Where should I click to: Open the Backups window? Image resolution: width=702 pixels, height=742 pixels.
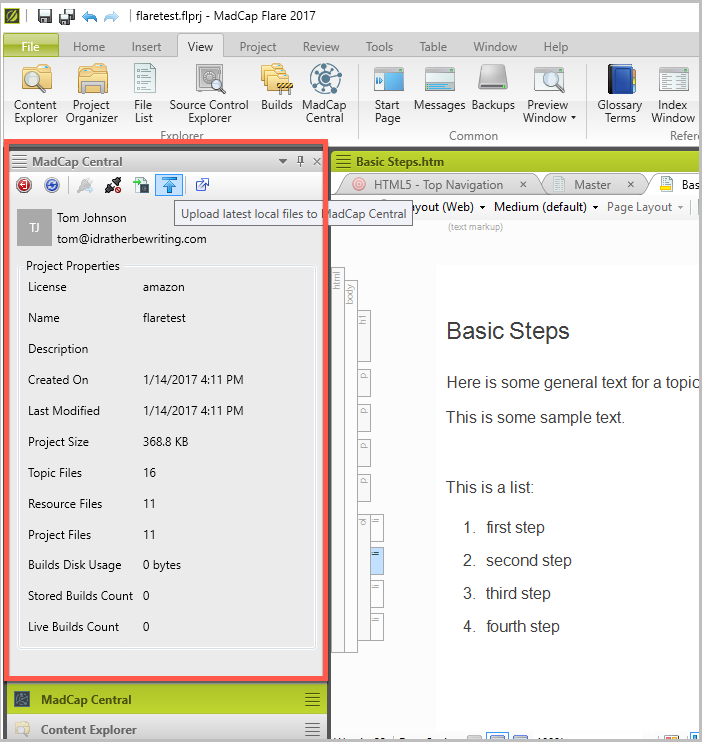[x=493, y=88]
